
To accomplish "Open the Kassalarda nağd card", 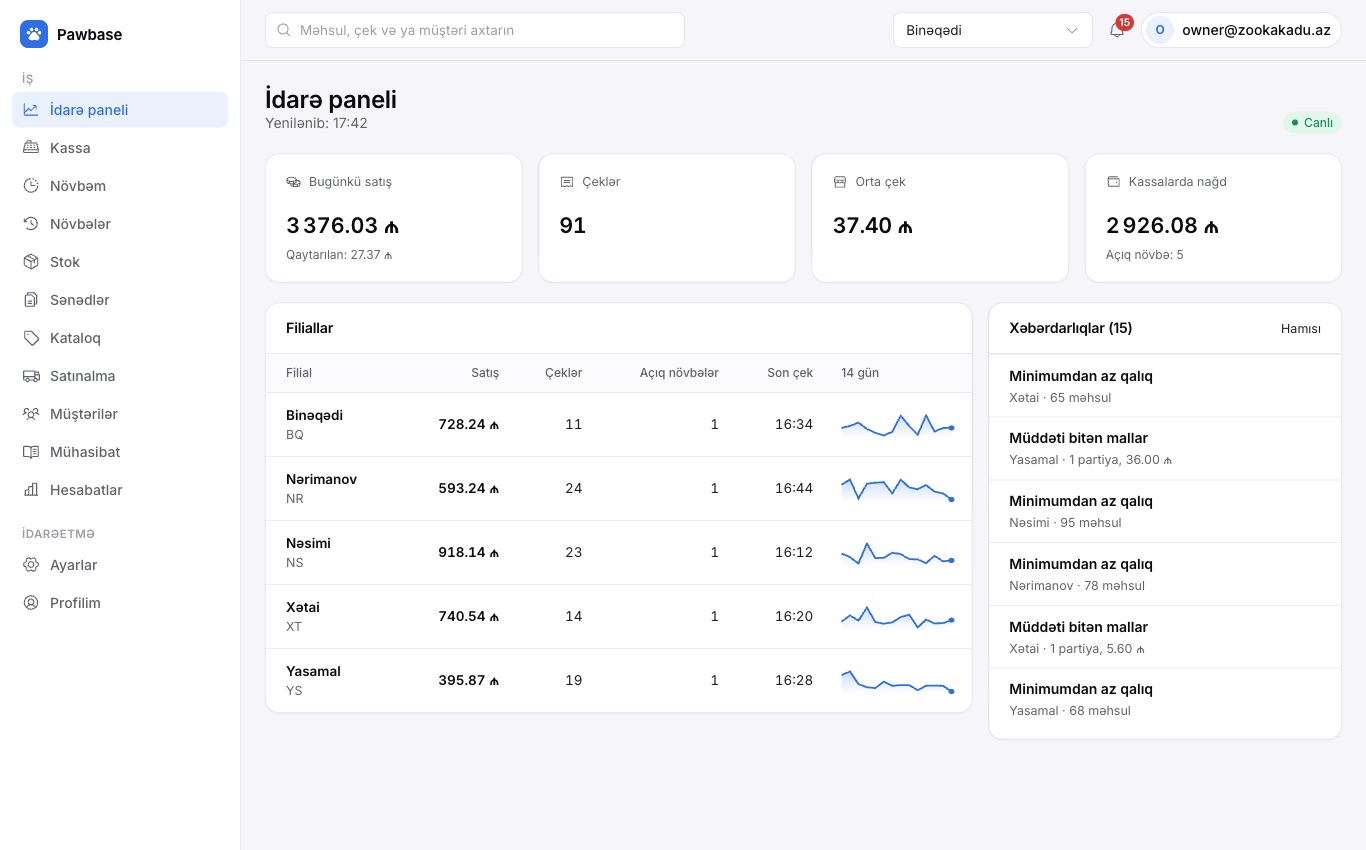I will tap(1213, 218).
